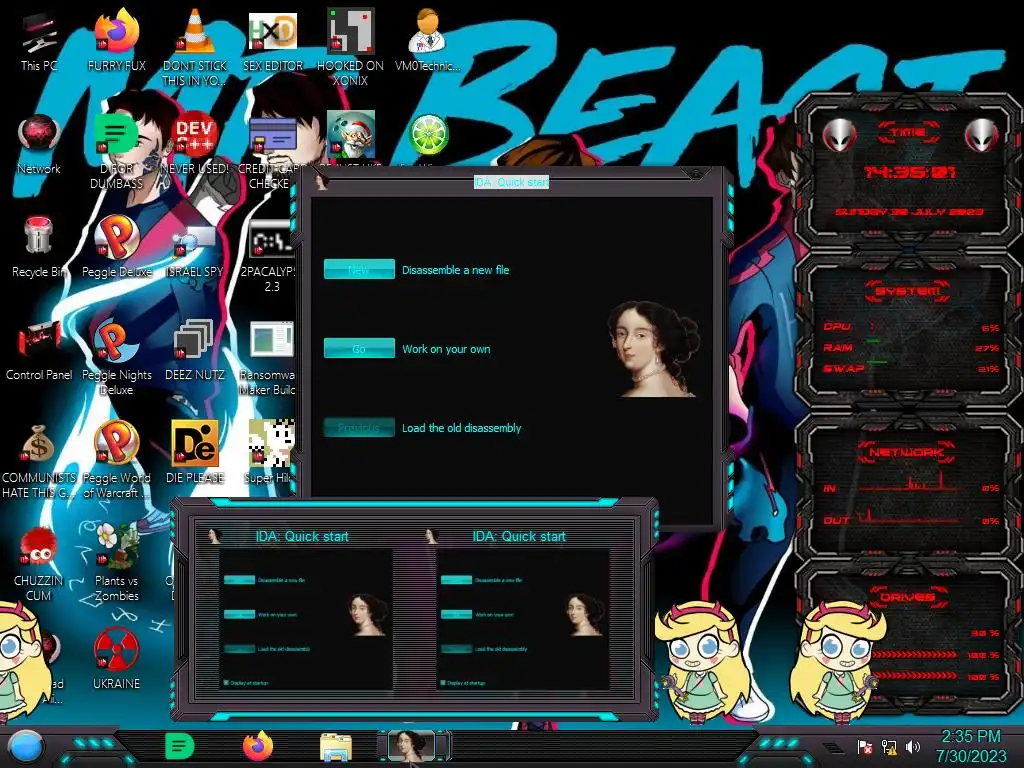Select the Ransomware Maker Builder icon
The height and width of the screenshot is (768, 1024).
[269, 357]
